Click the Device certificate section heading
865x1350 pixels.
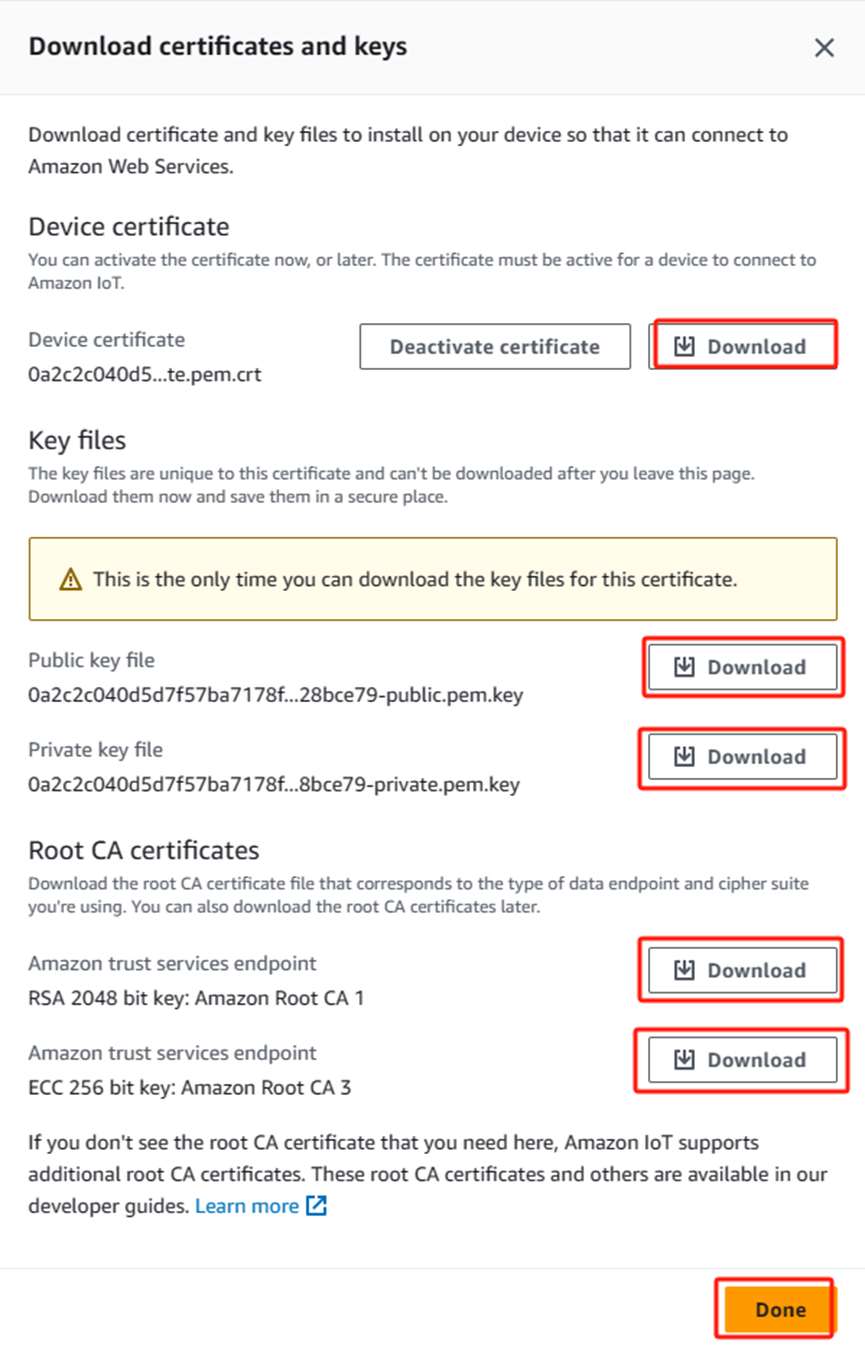(129, 226)
